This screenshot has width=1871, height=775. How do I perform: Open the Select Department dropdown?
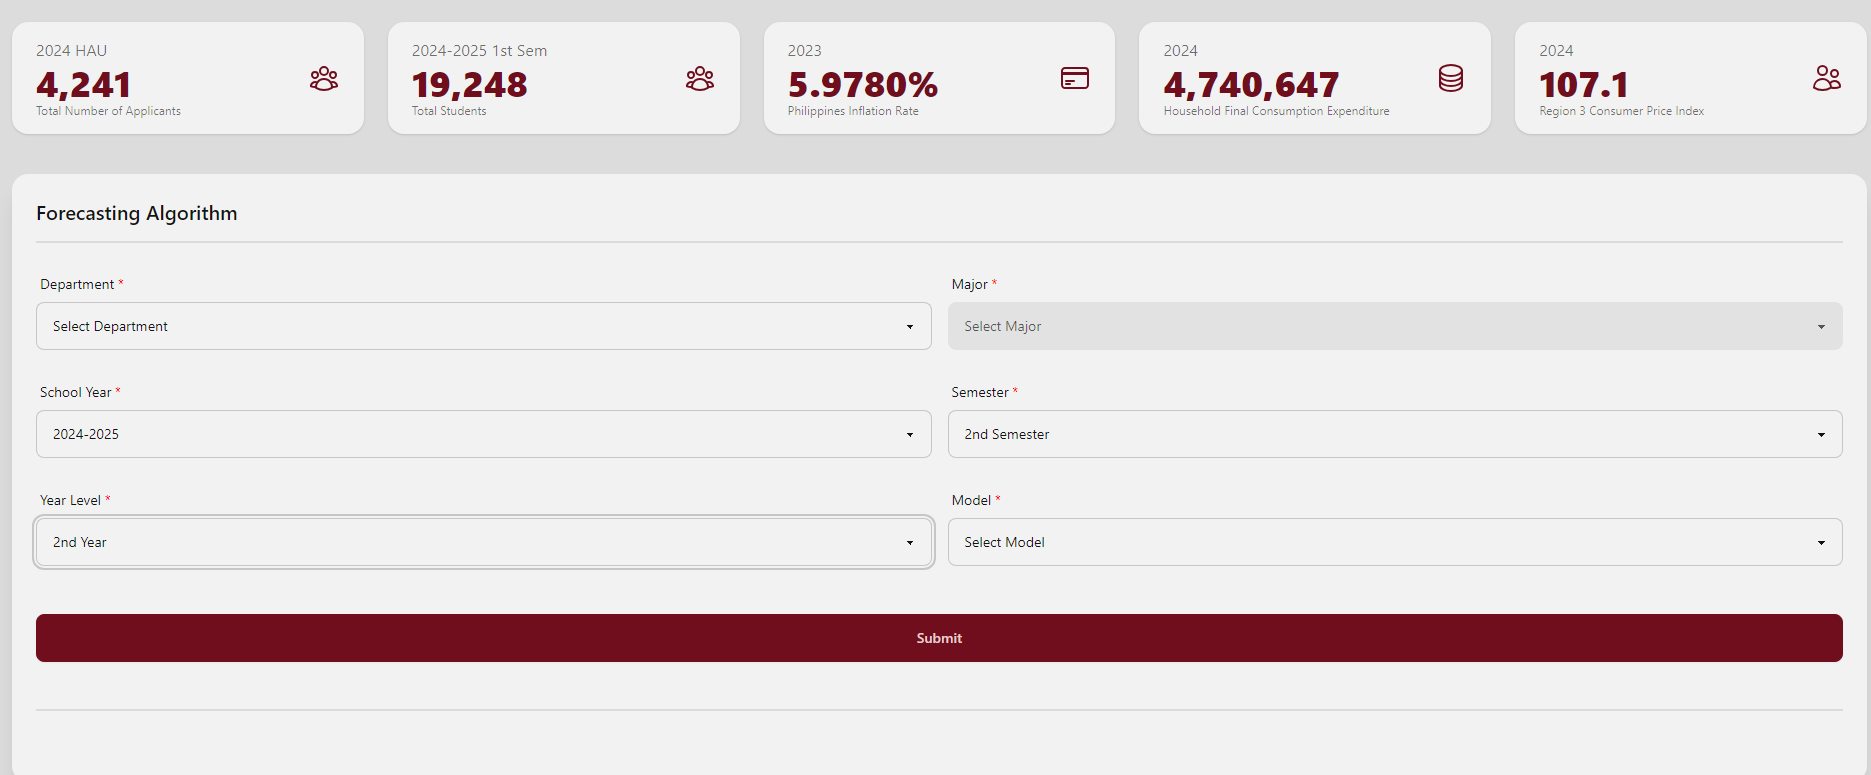coord(483,326)
